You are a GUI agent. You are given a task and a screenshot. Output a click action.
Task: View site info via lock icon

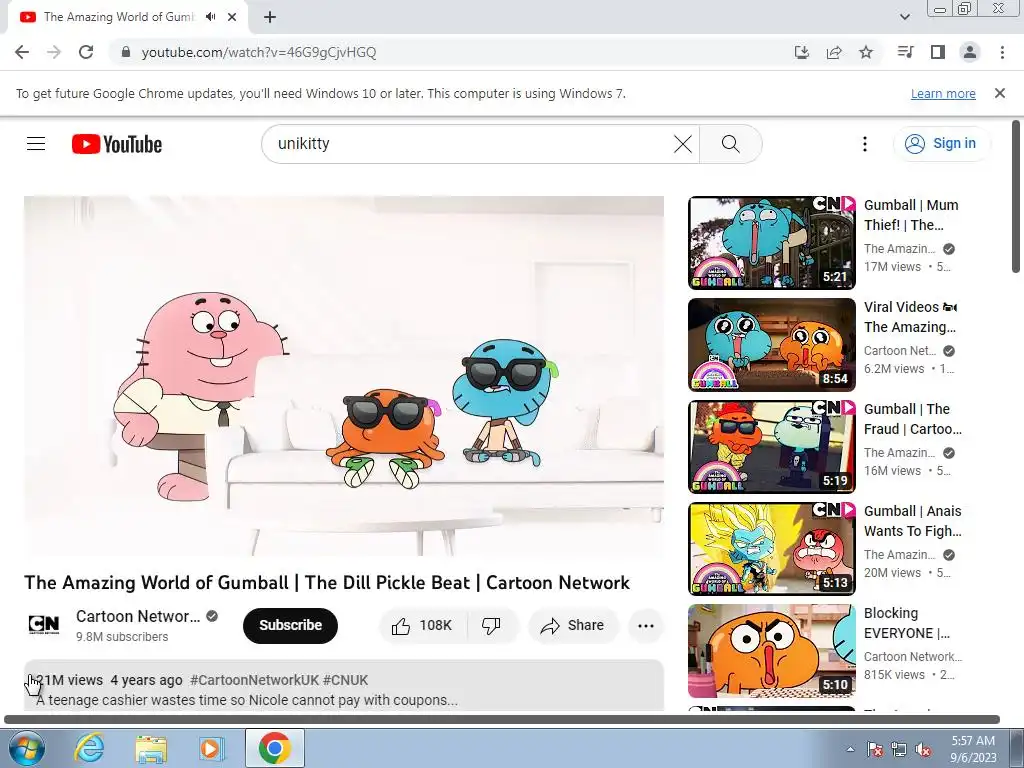click(126, 52)
